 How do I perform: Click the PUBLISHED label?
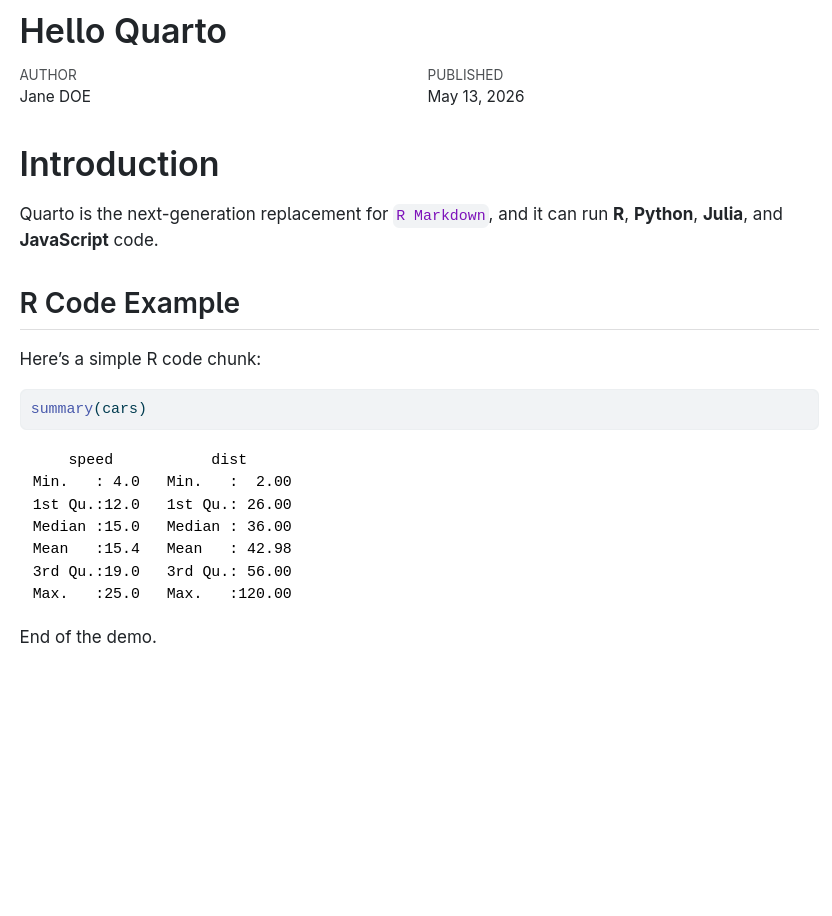pos(465,75)
